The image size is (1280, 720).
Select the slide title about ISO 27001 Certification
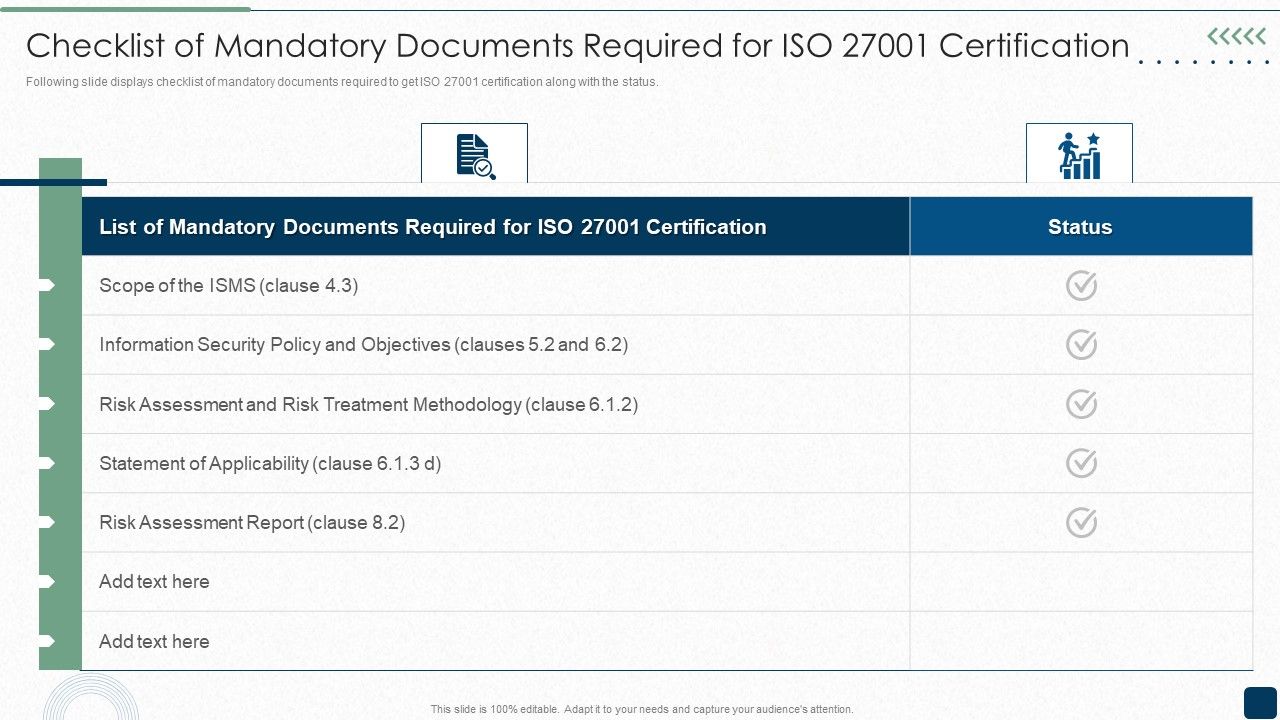(578, 46)
